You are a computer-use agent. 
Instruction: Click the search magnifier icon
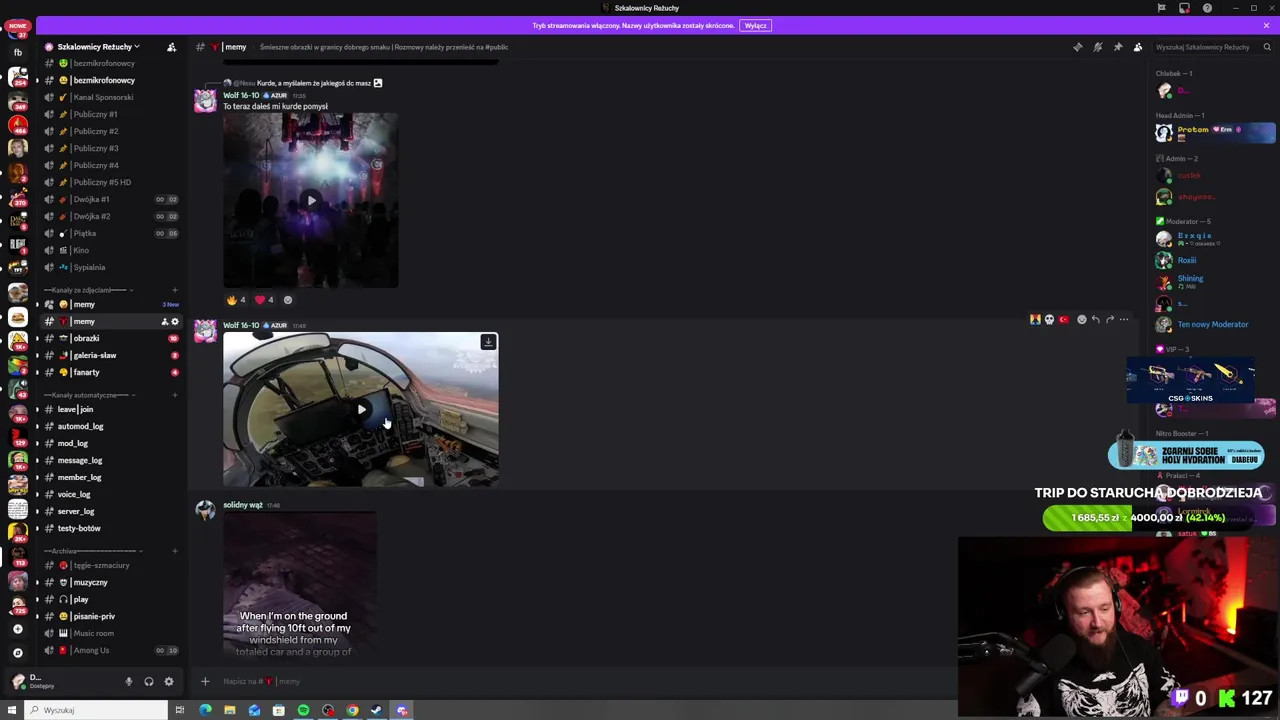tap(1266, 47)
